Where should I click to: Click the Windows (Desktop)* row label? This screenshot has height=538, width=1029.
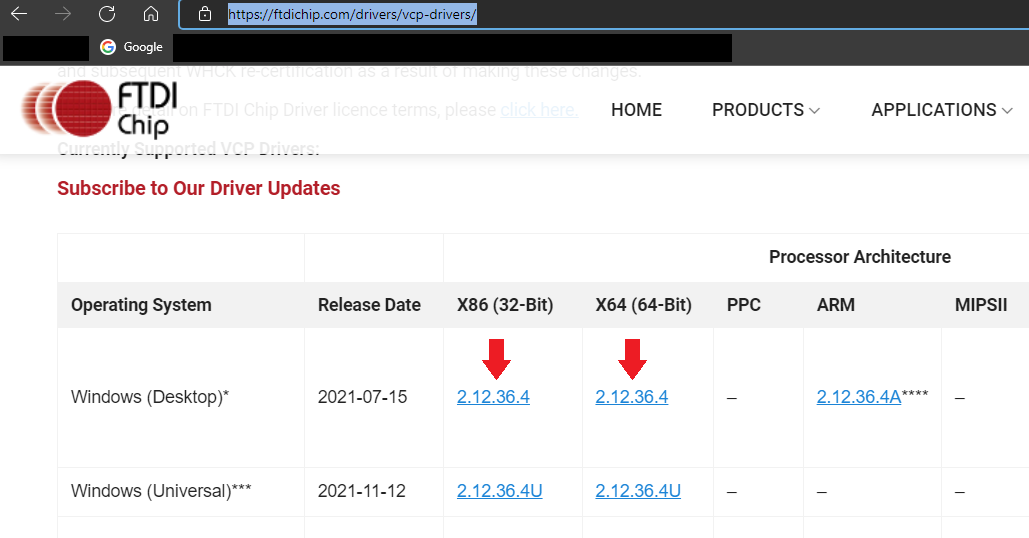pos(150,397)
